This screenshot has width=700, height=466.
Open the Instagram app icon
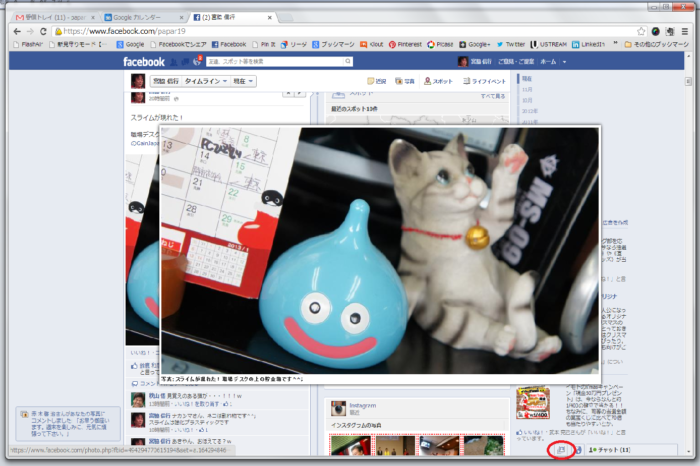point(338,408)
